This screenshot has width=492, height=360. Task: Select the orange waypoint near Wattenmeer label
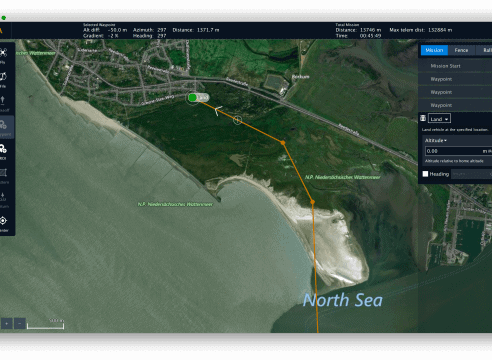click(283, 143)
